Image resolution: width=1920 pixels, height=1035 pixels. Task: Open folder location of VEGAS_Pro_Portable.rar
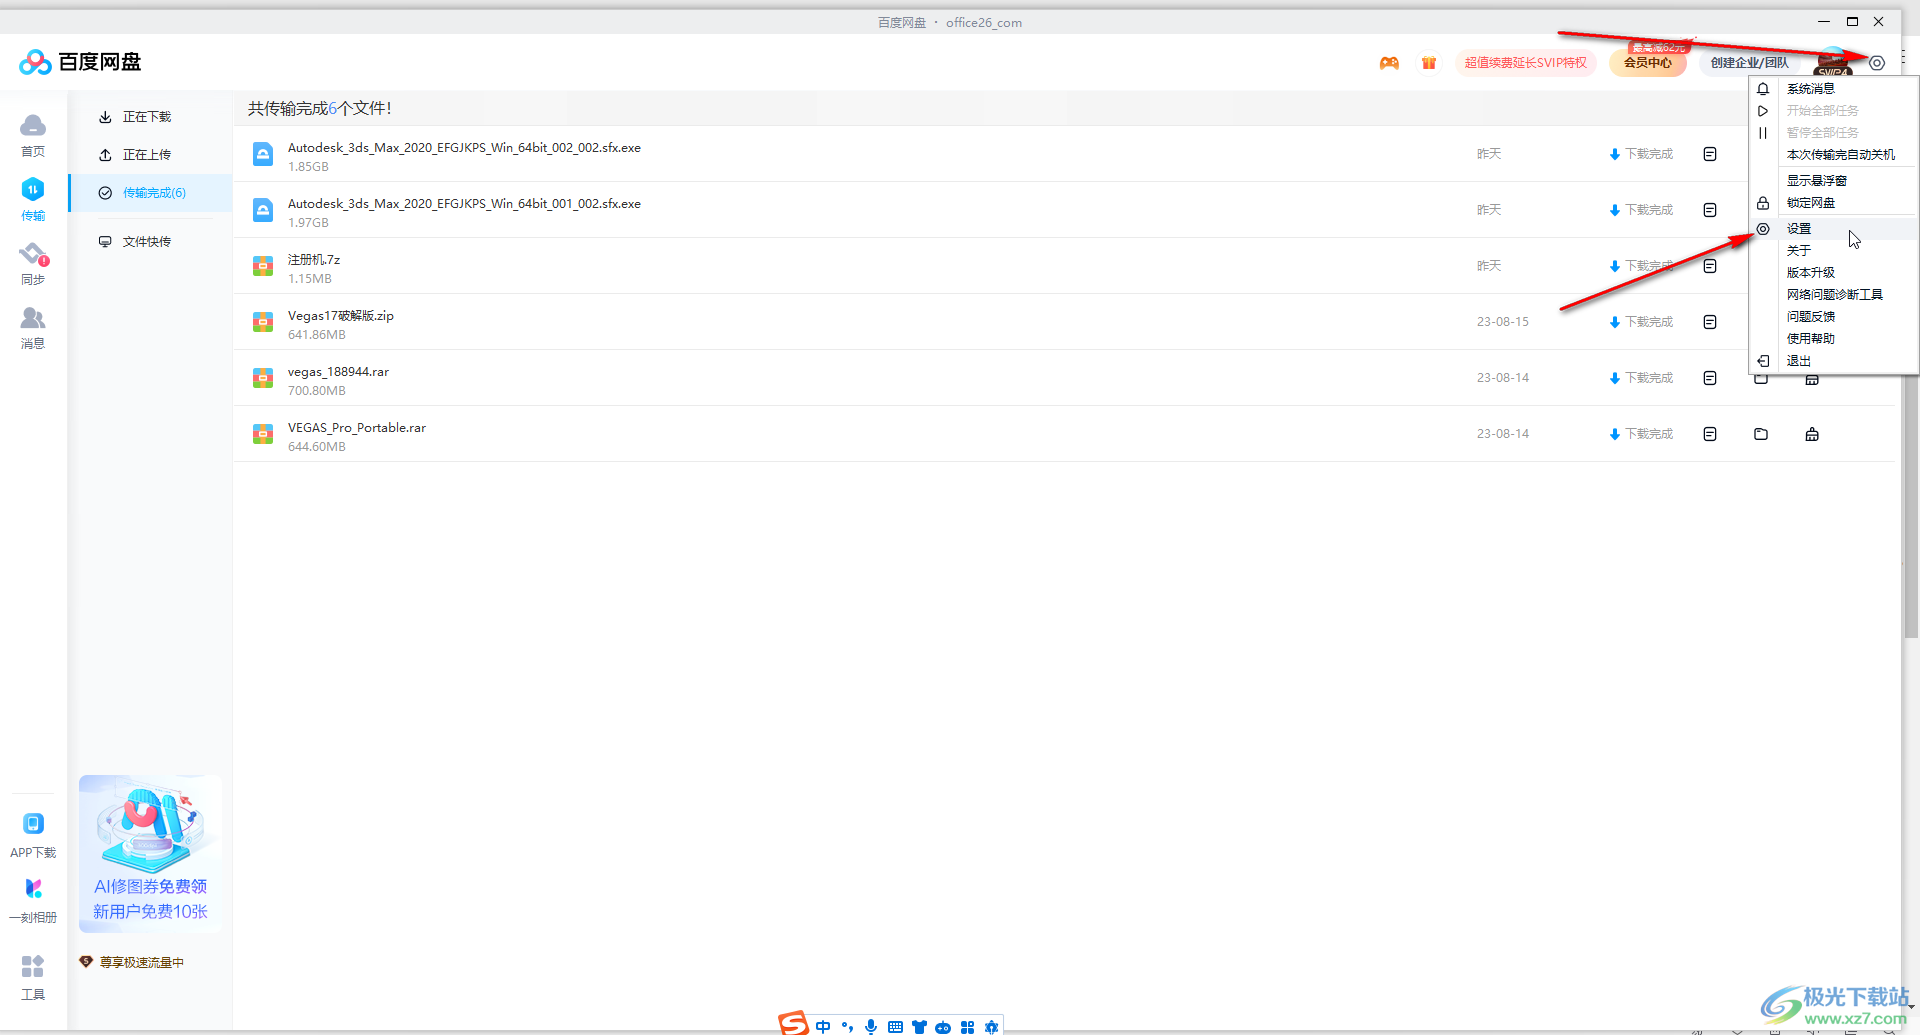(x=1761, y=434)
